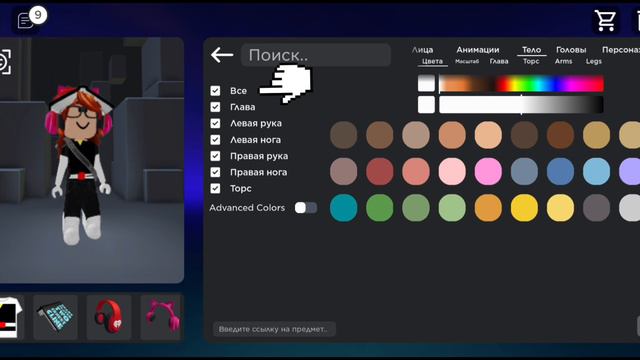Click the Введите ссылку на предмет field
The height and width of the screenshot is (360, 640).
point(274,329)
